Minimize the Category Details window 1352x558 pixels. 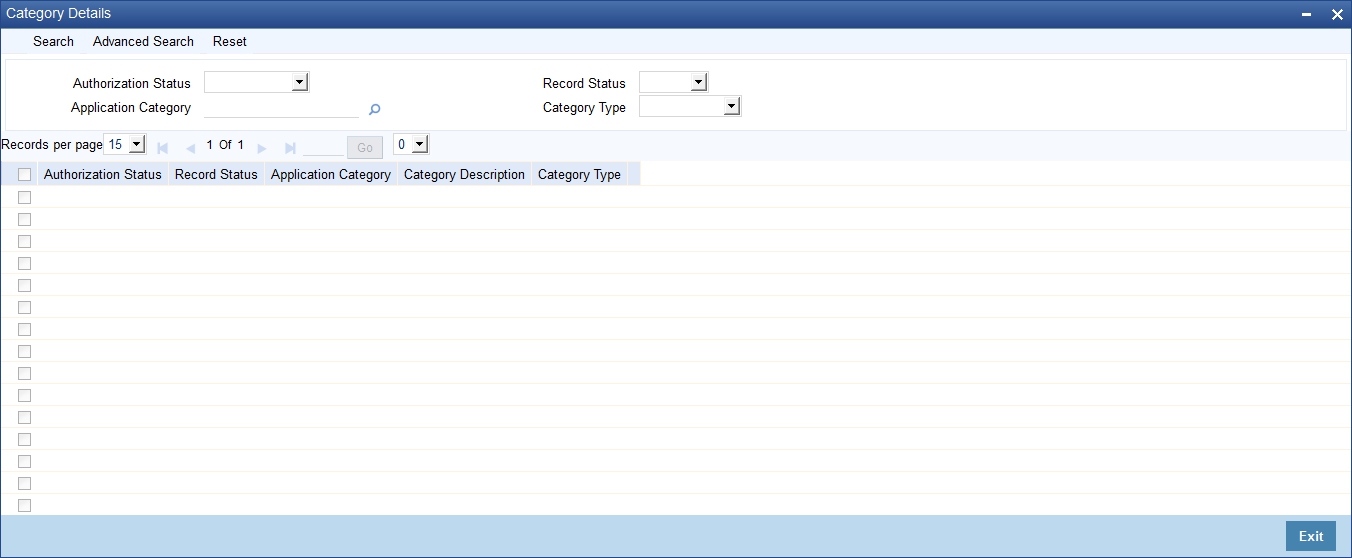pyautogui.click(x=1307, y=15)
